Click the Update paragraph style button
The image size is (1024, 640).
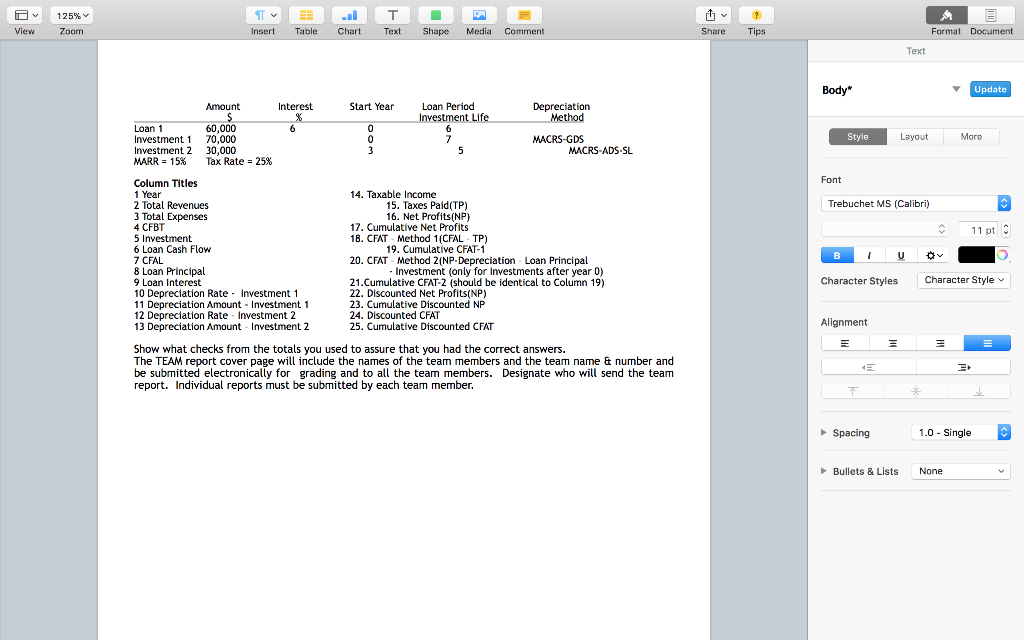pyautogui.click(x=989, y=89)
